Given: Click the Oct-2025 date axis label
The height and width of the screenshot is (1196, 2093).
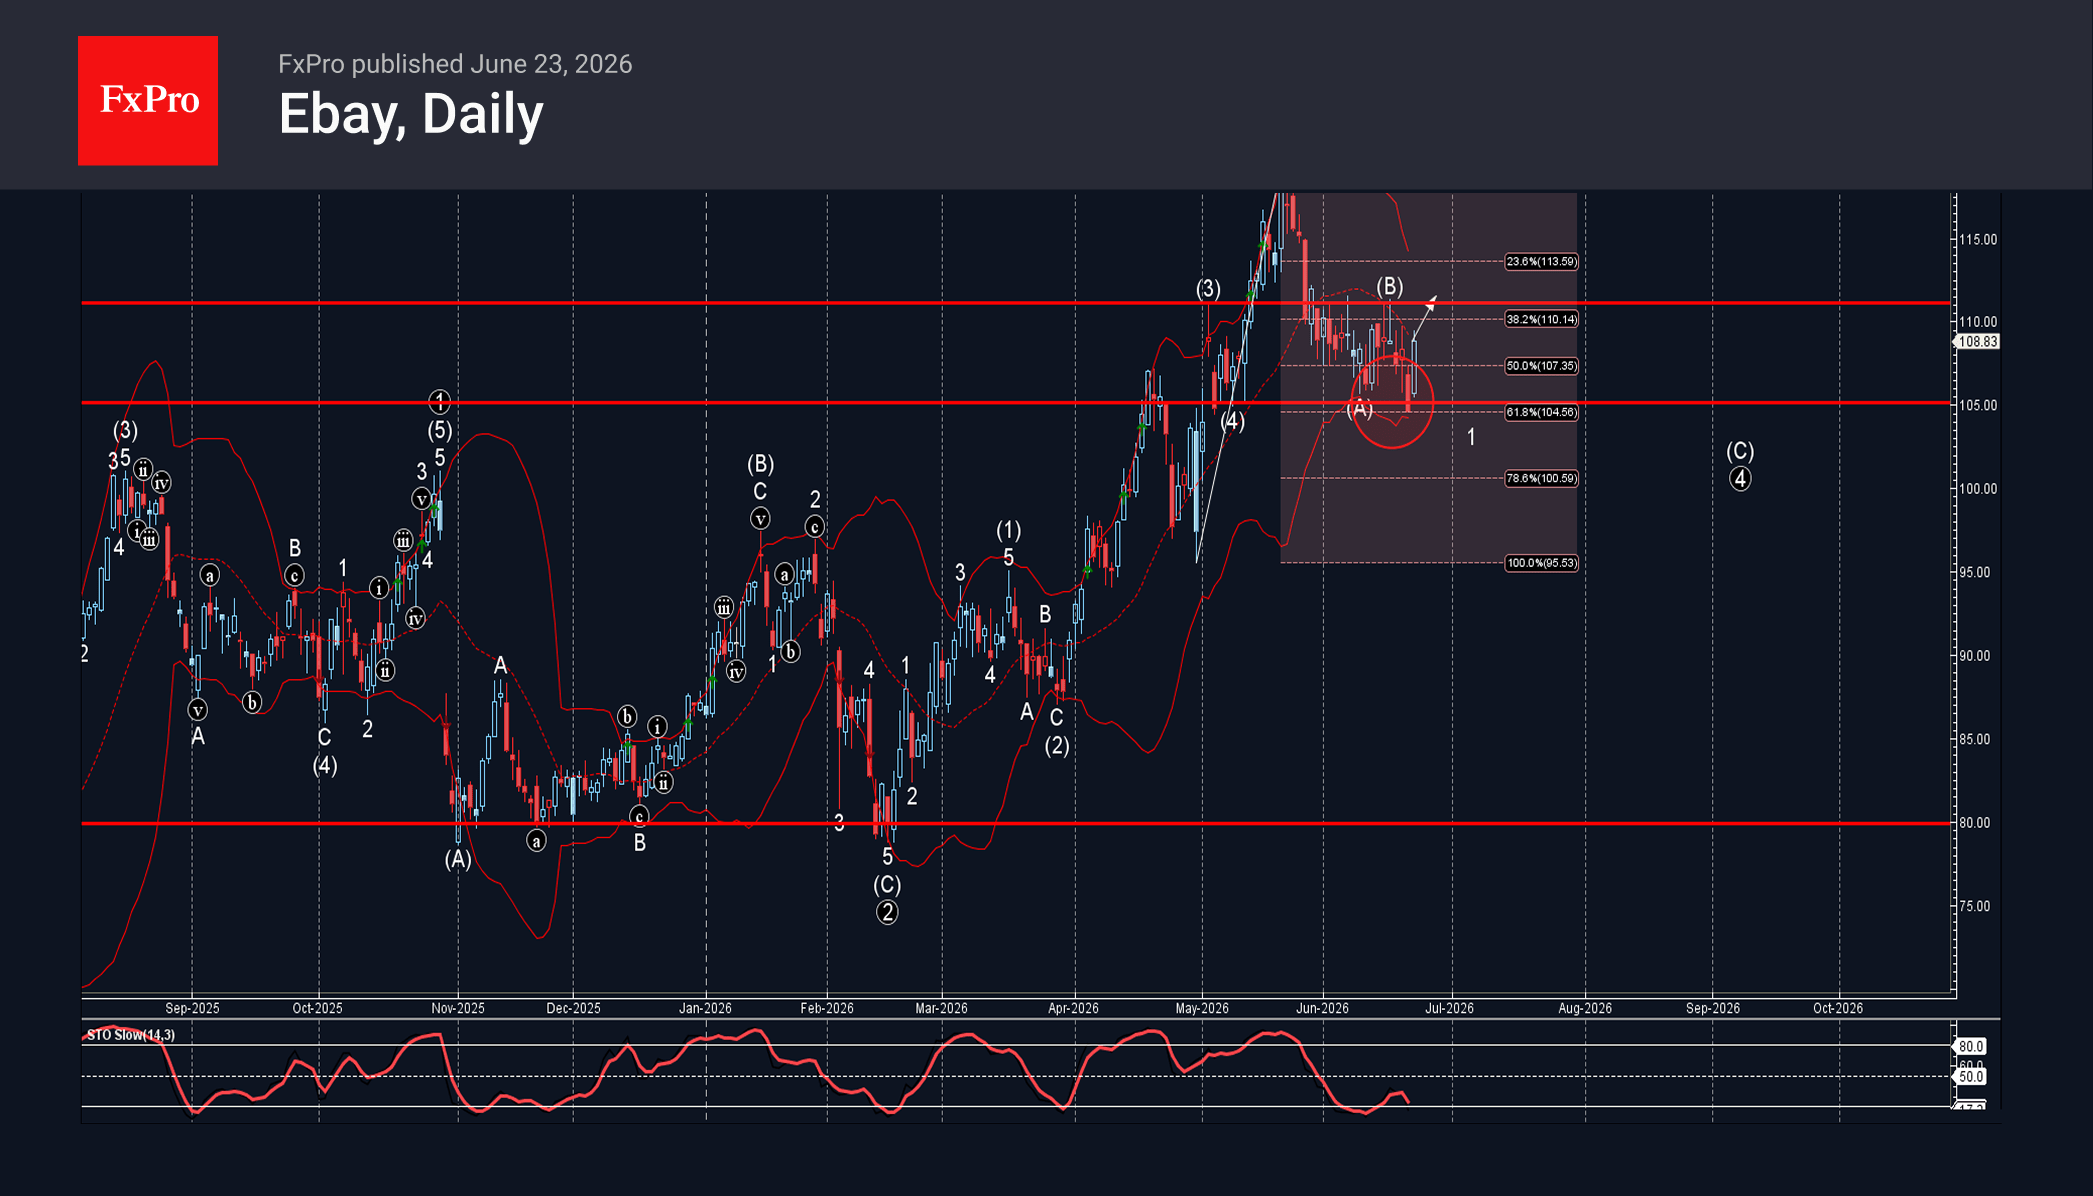Looking at the screenshot, I should click(318, 1008).
